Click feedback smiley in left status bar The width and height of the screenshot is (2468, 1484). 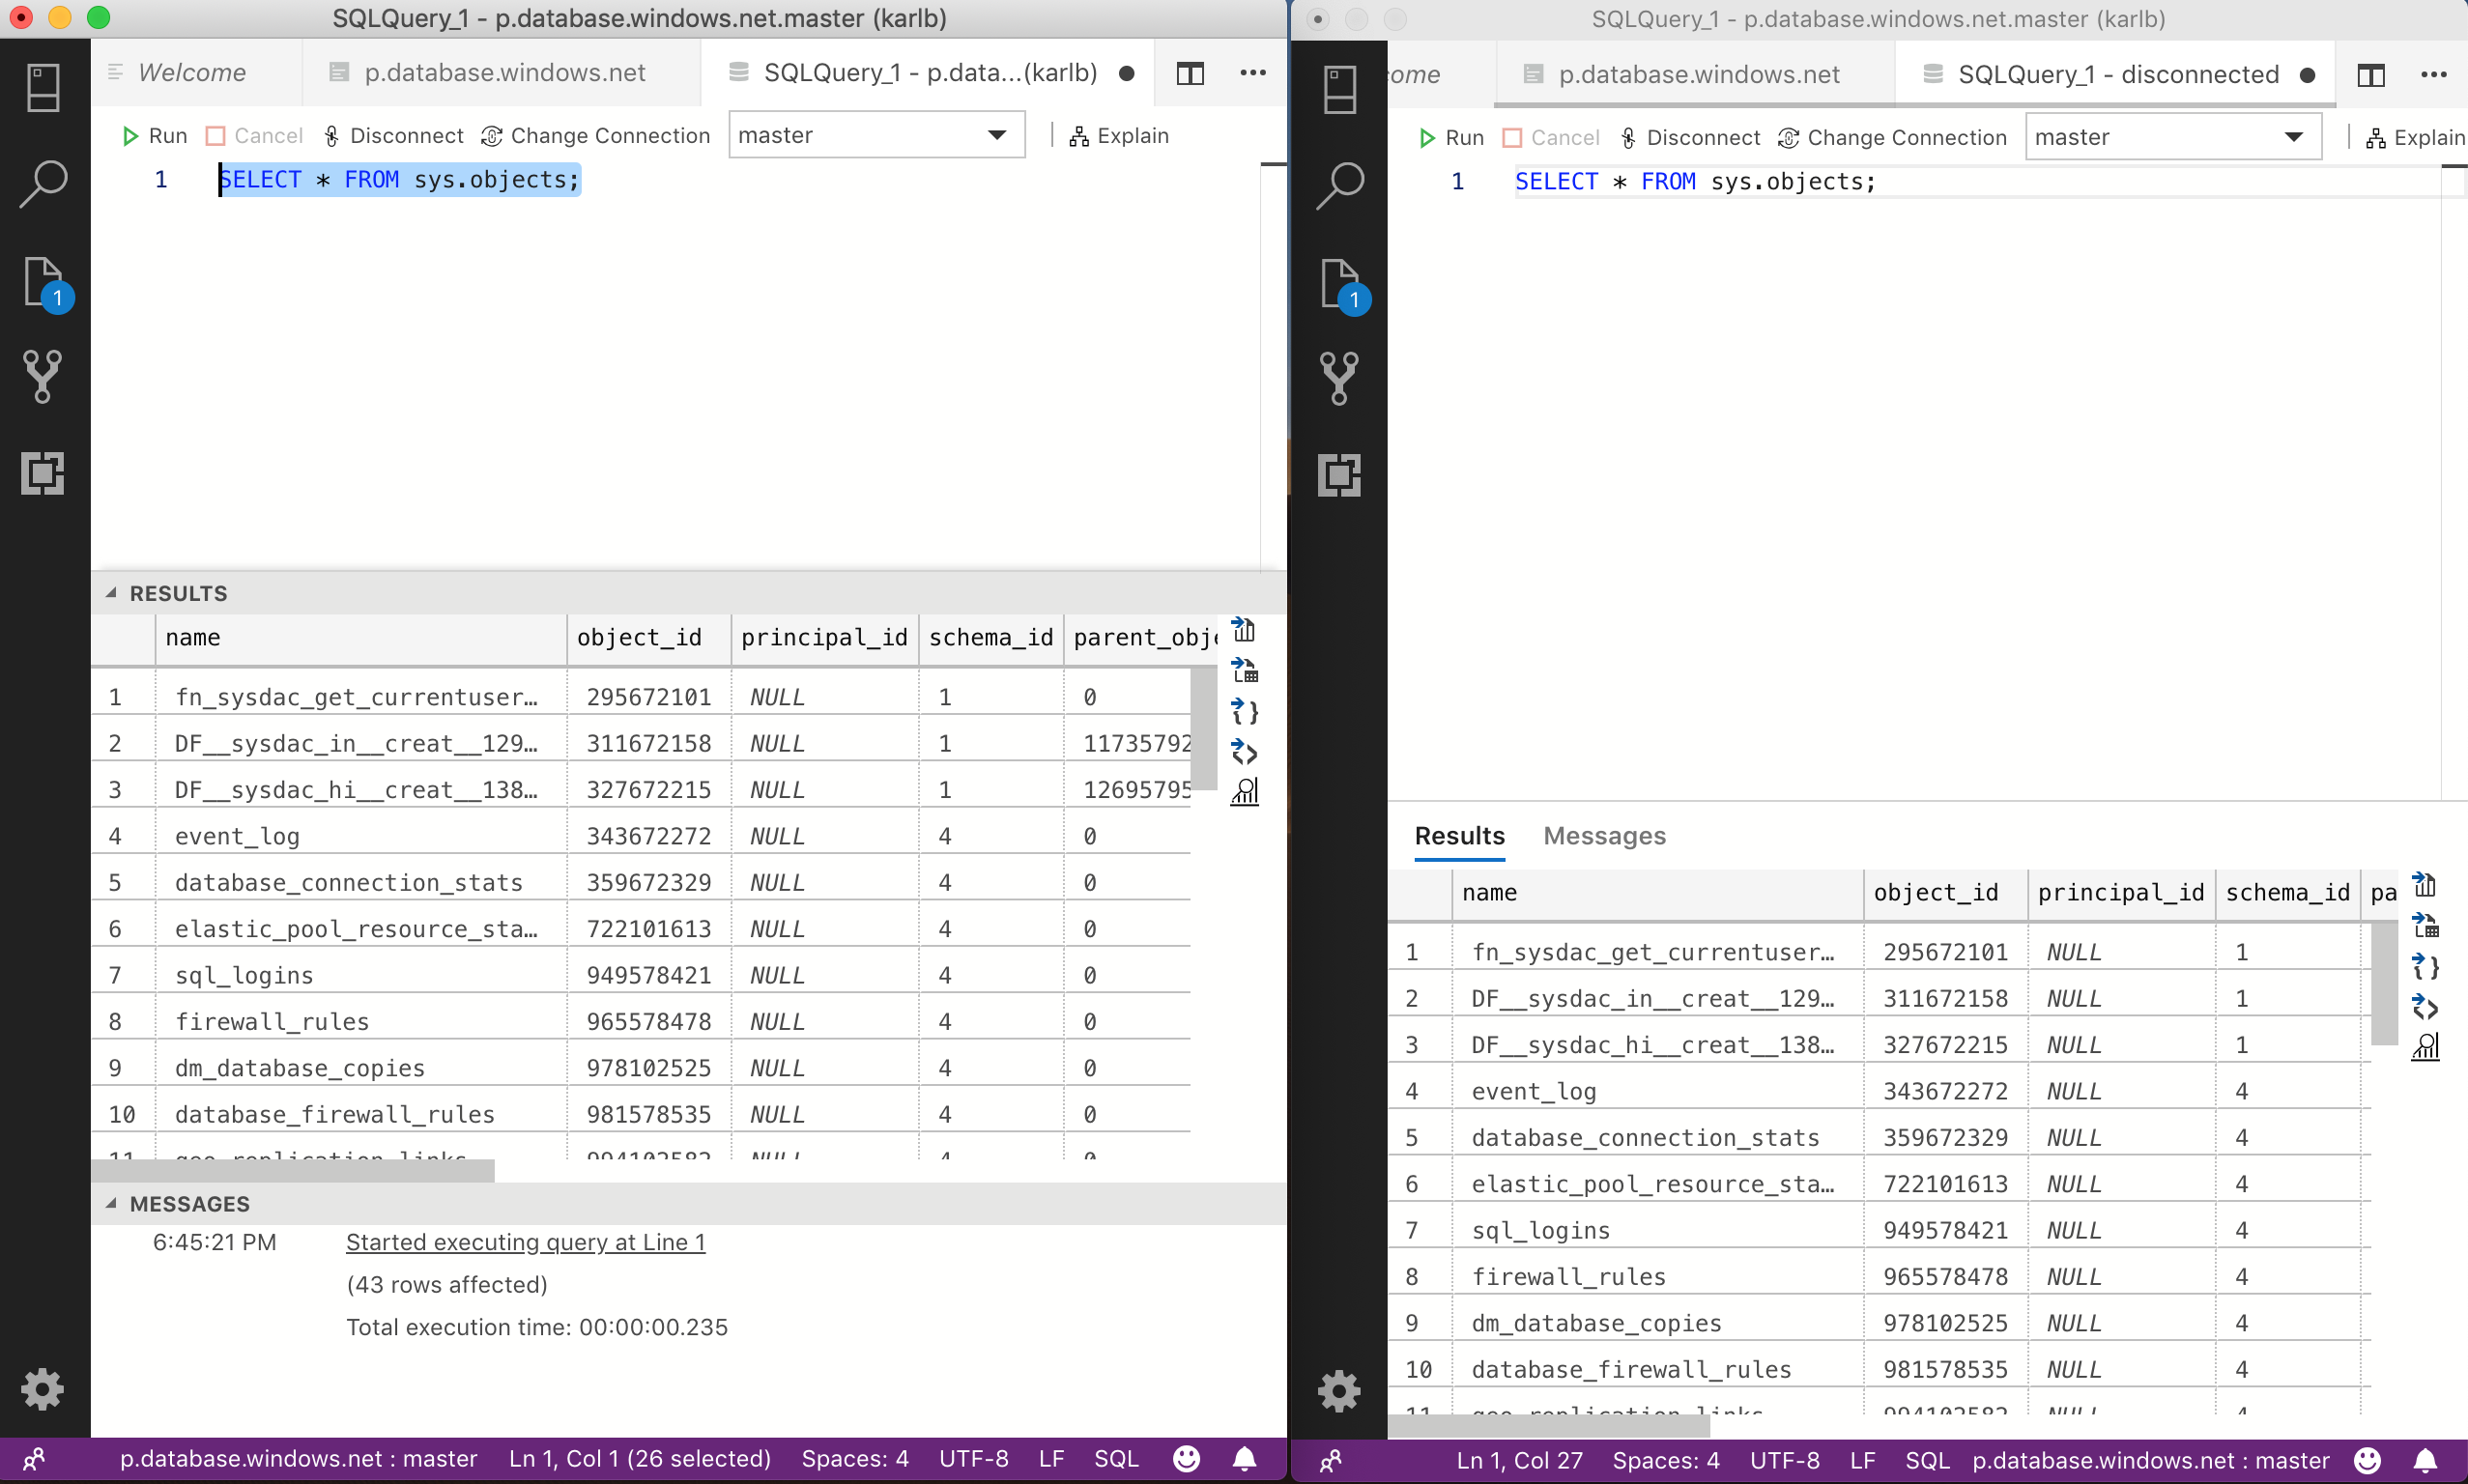[1186, 1459]
